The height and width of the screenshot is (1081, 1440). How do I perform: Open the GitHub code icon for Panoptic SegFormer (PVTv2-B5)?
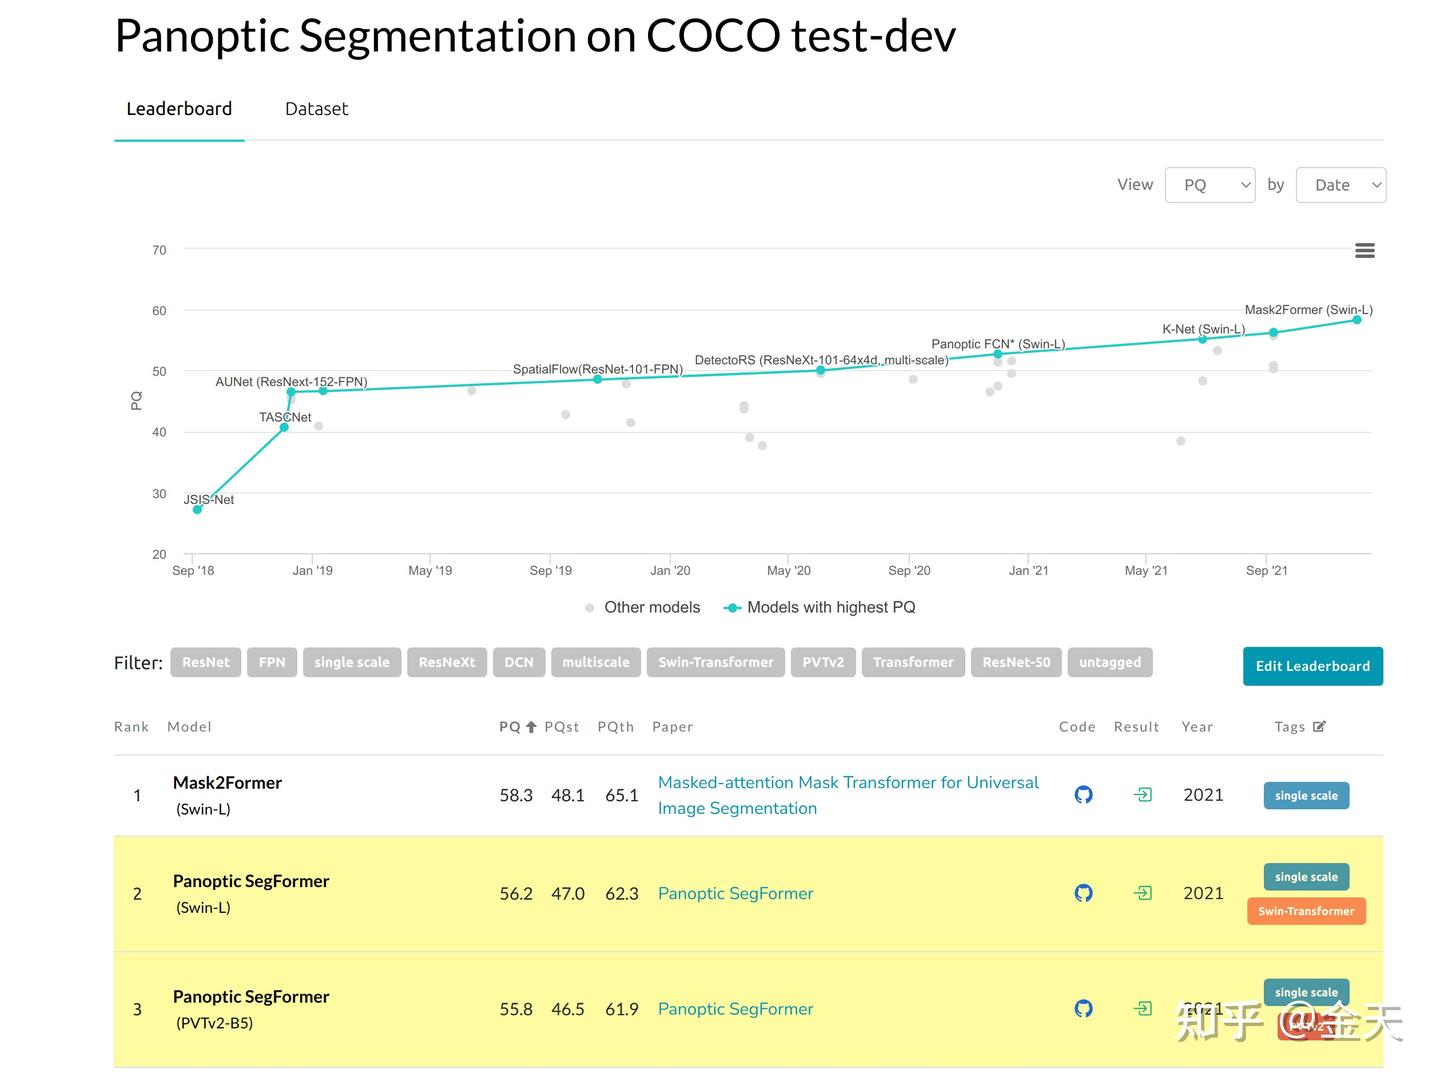(1083, 1009)
